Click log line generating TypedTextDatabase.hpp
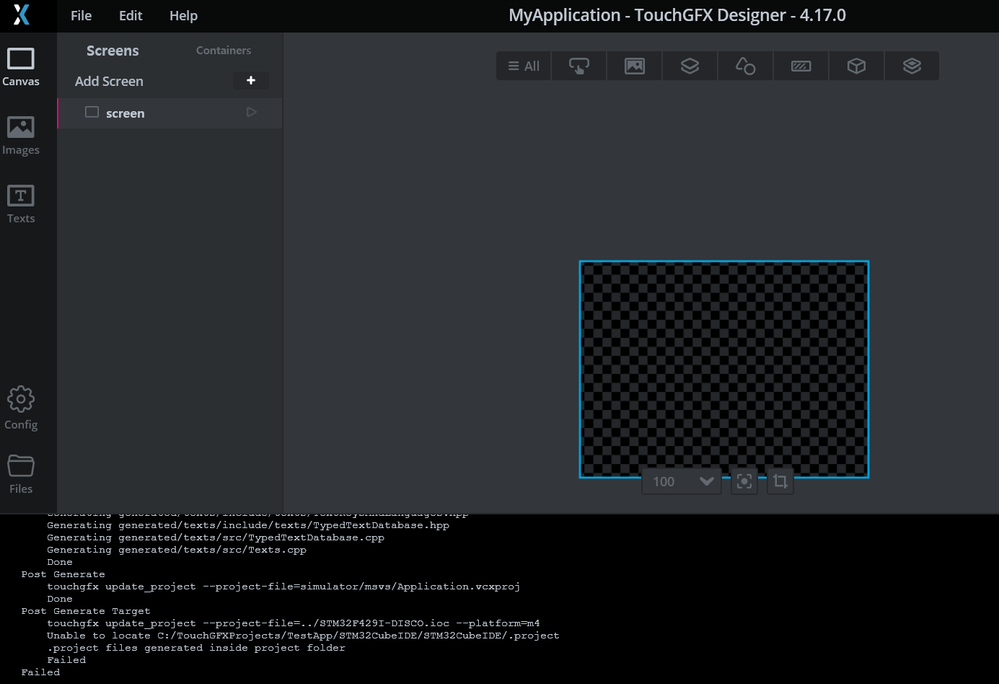The image size is (999, 684). tap(248, 525)
